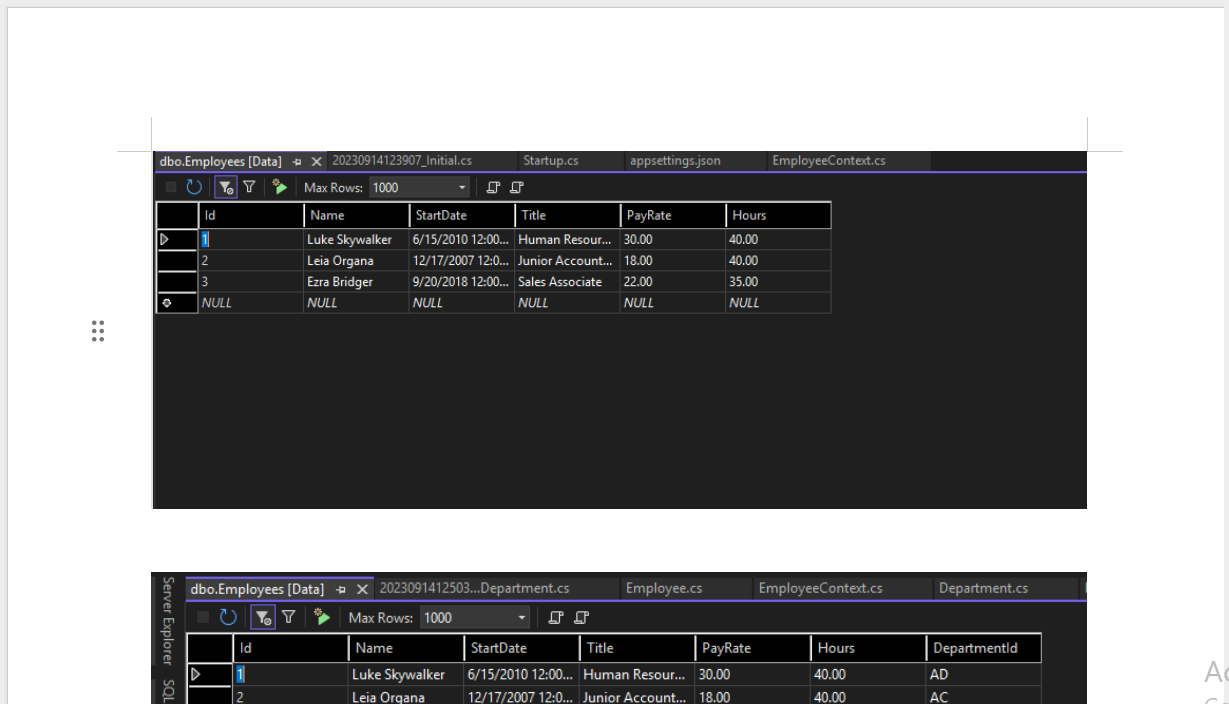Screen dimensions: 1229x704
Task: Open the lower Max Rows dropdown
Action: [x=521, y=618]
